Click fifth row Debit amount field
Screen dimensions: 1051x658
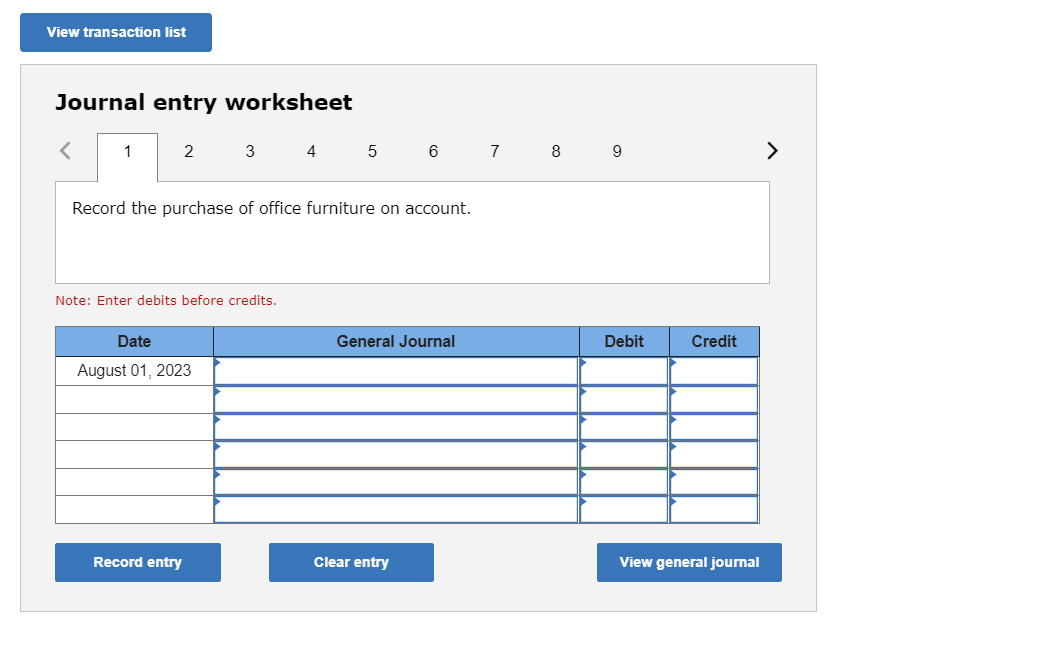(x=624, y=482)
